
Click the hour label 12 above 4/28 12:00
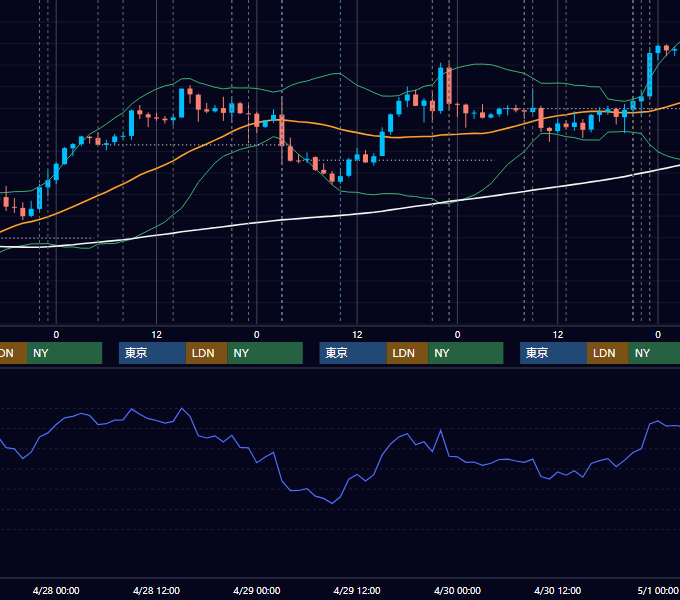pyautogui.click(x=157, y=335)
